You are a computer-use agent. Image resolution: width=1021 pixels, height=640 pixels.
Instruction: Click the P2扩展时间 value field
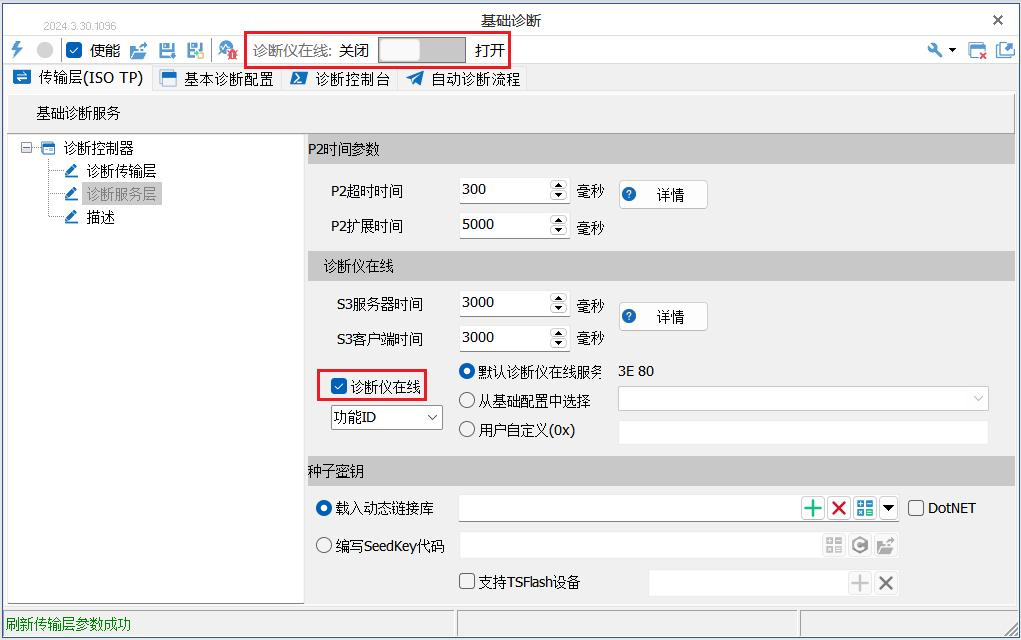point(504,225)
